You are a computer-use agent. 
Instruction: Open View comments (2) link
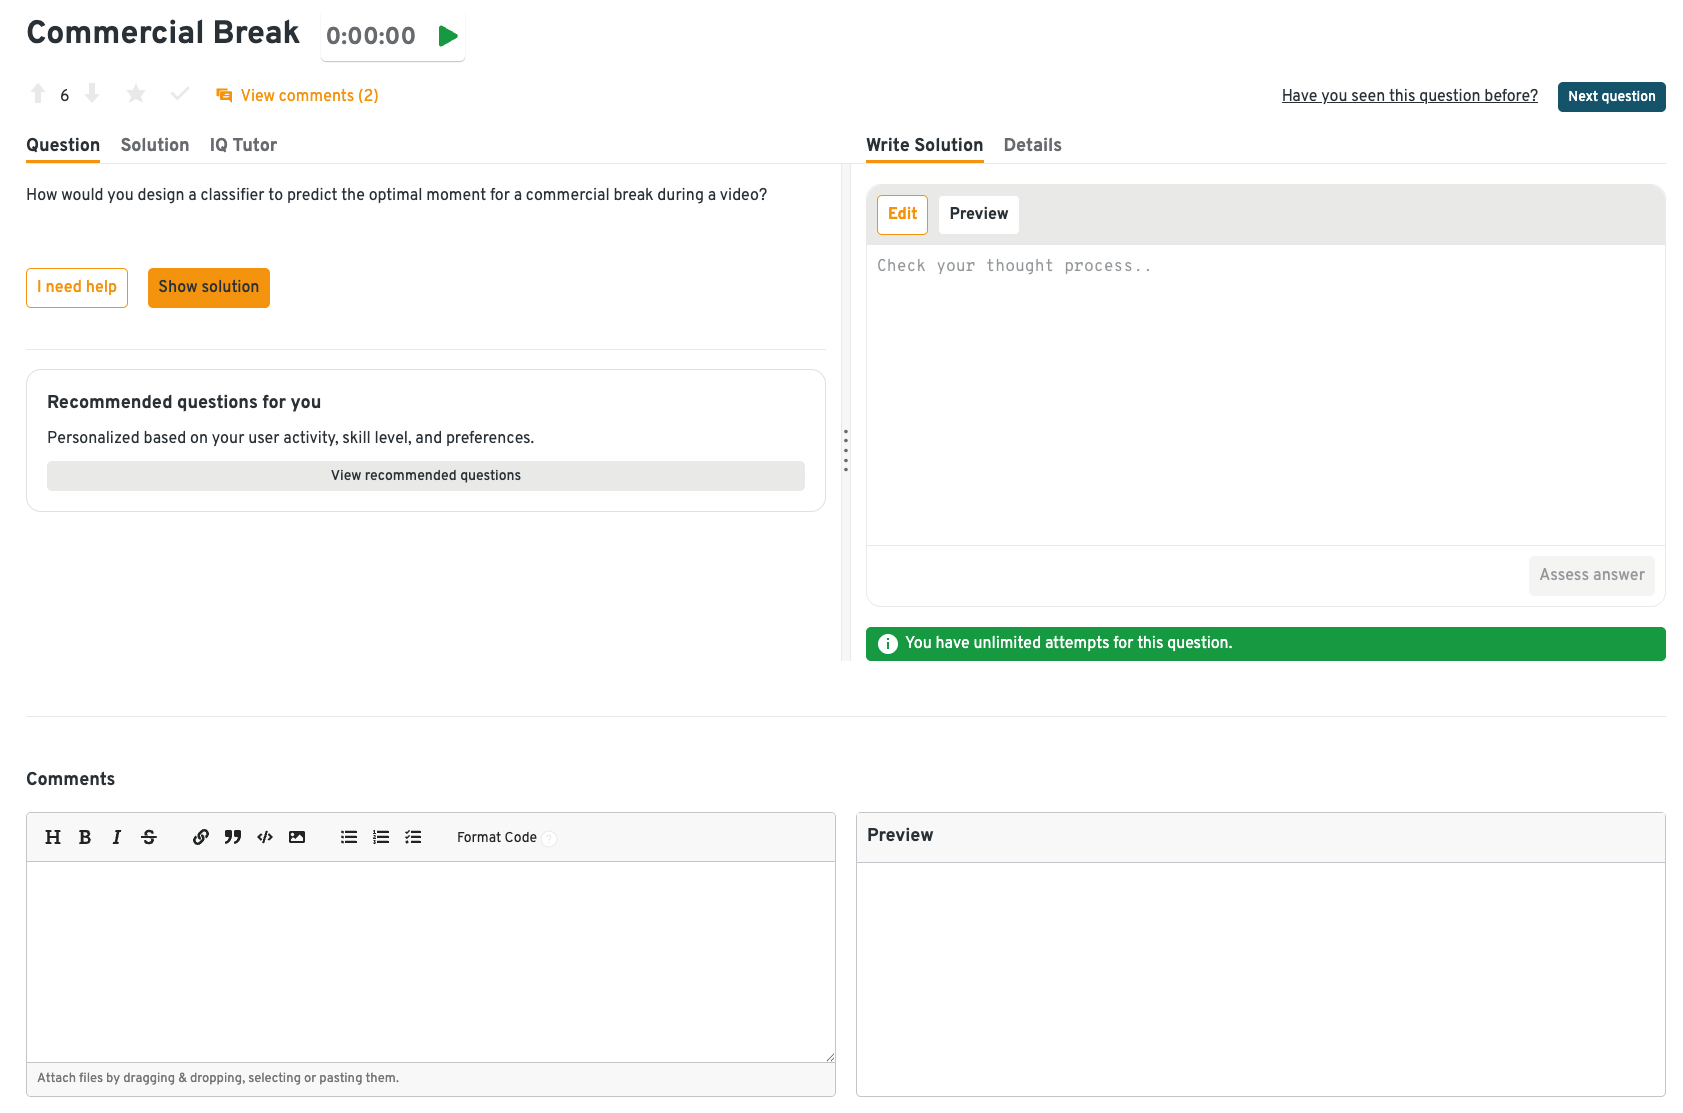point(309,95)
